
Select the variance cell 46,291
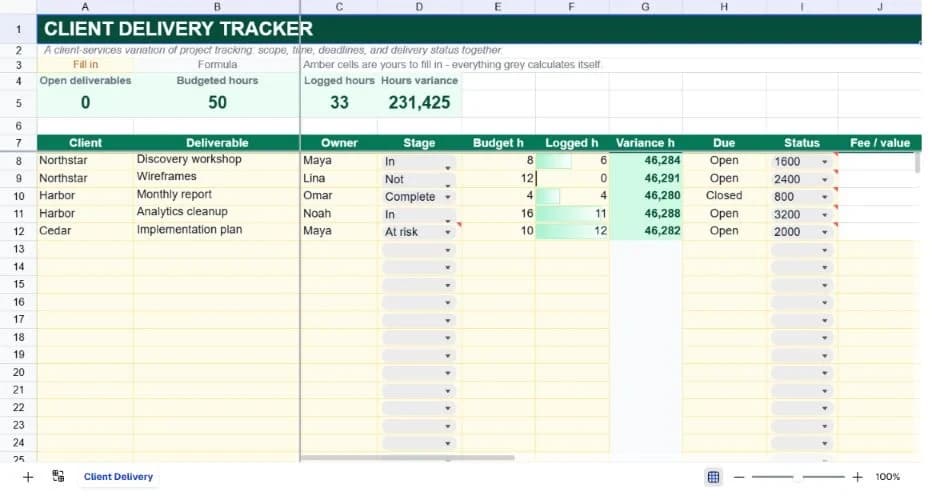click(x=646, y=178)
